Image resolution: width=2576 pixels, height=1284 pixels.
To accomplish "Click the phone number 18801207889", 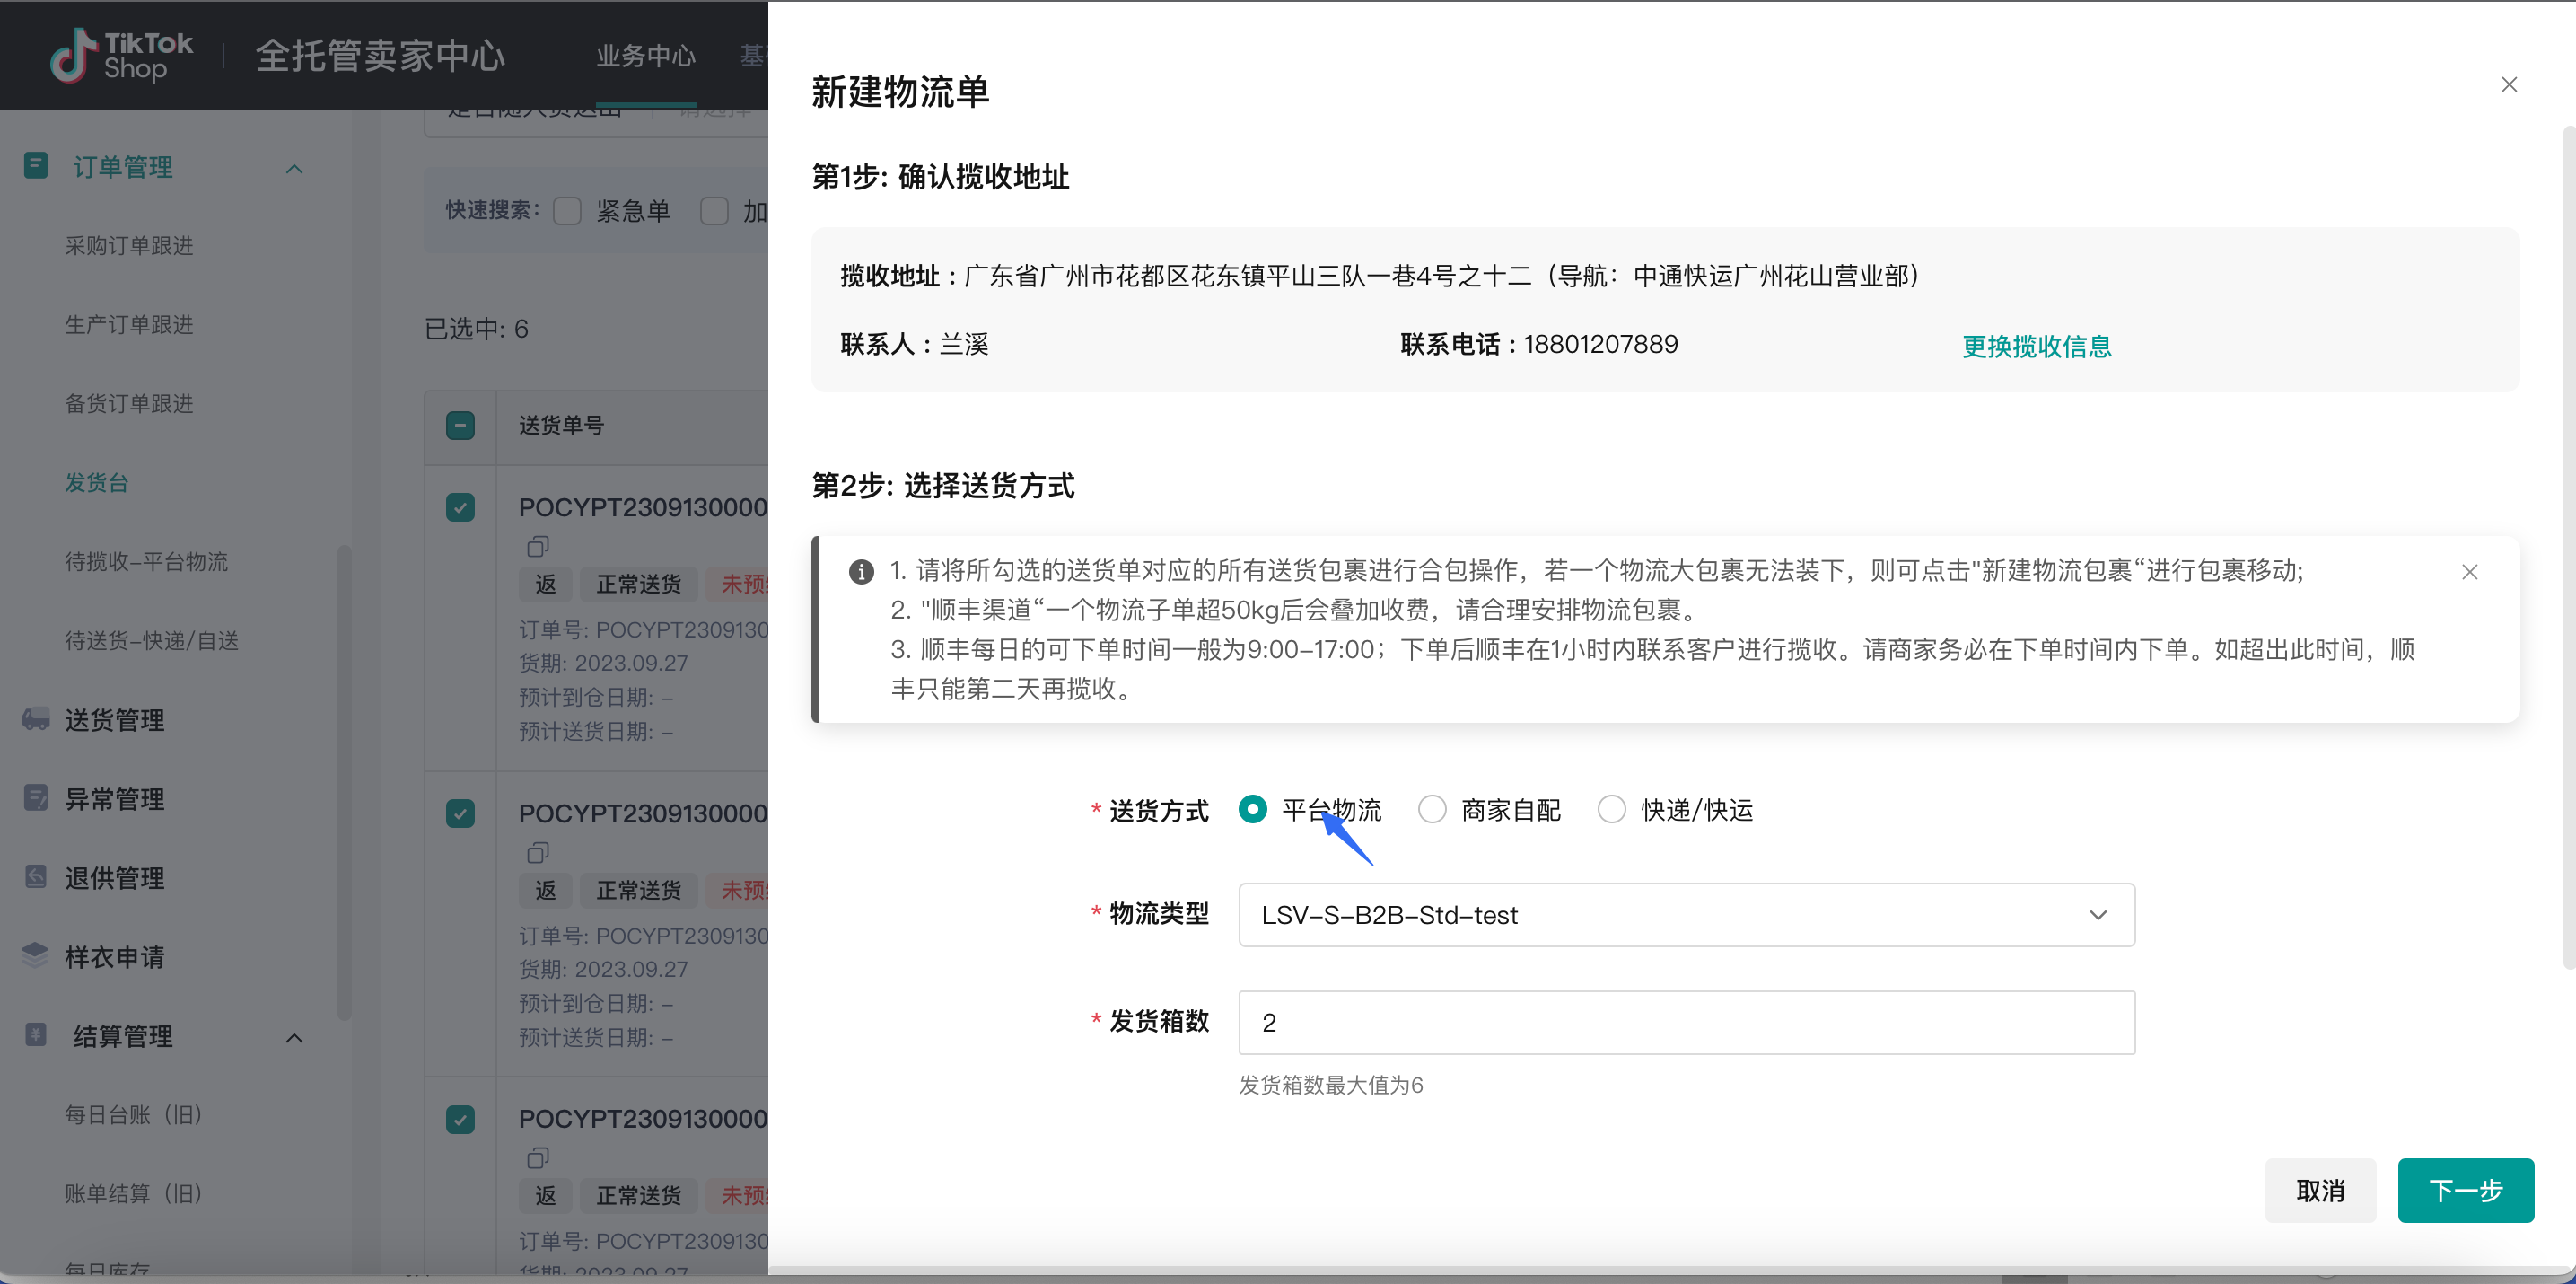I will [1600, 344].
